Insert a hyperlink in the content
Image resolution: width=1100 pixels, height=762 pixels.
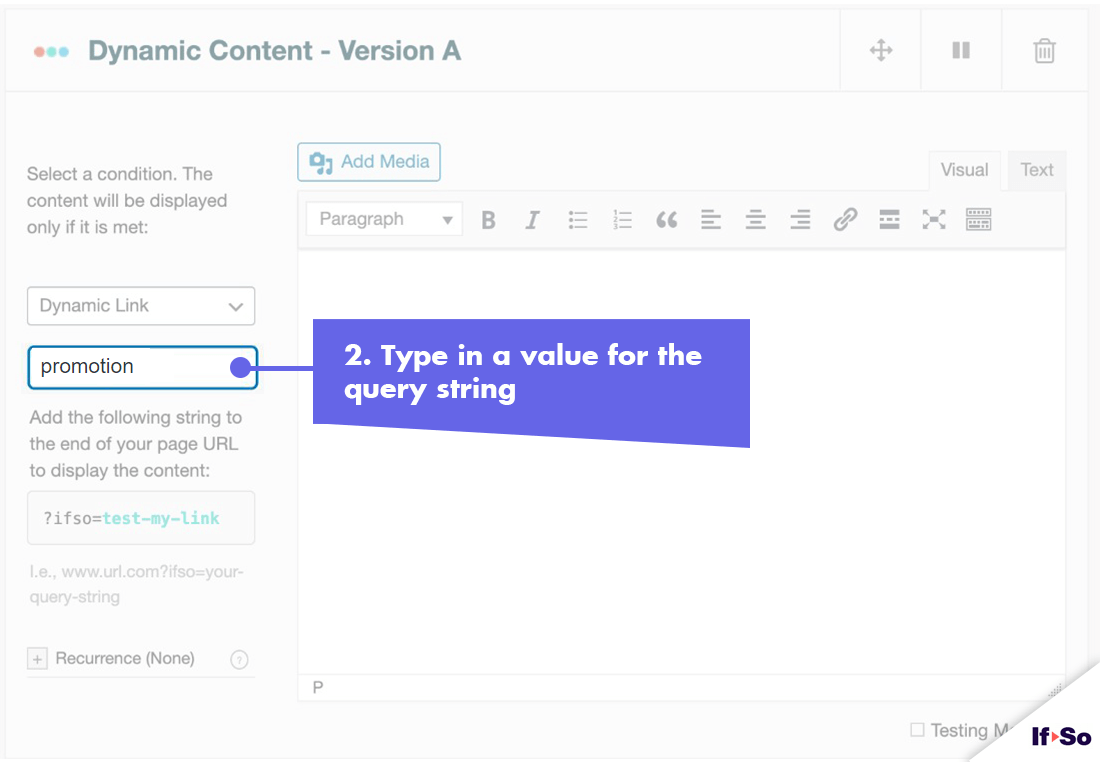[845, 219]
